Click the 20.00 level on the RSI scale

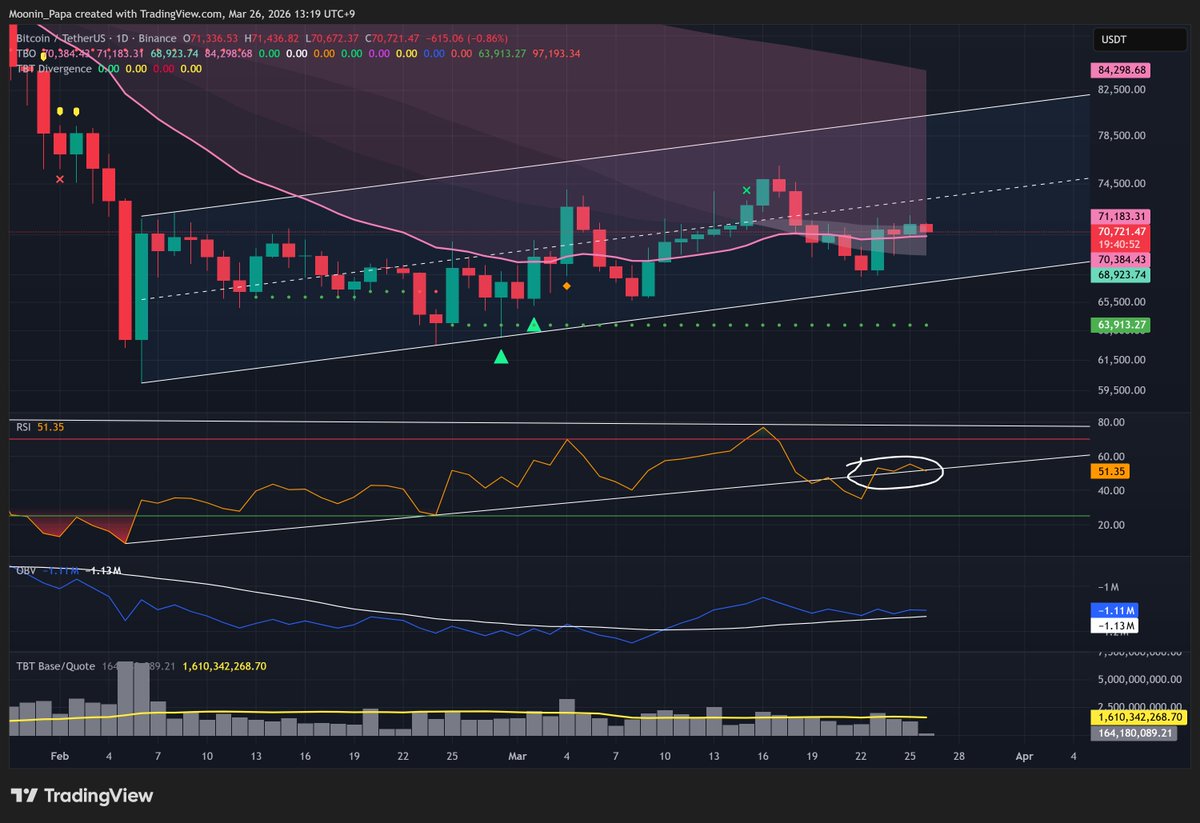coord(1112,525)
